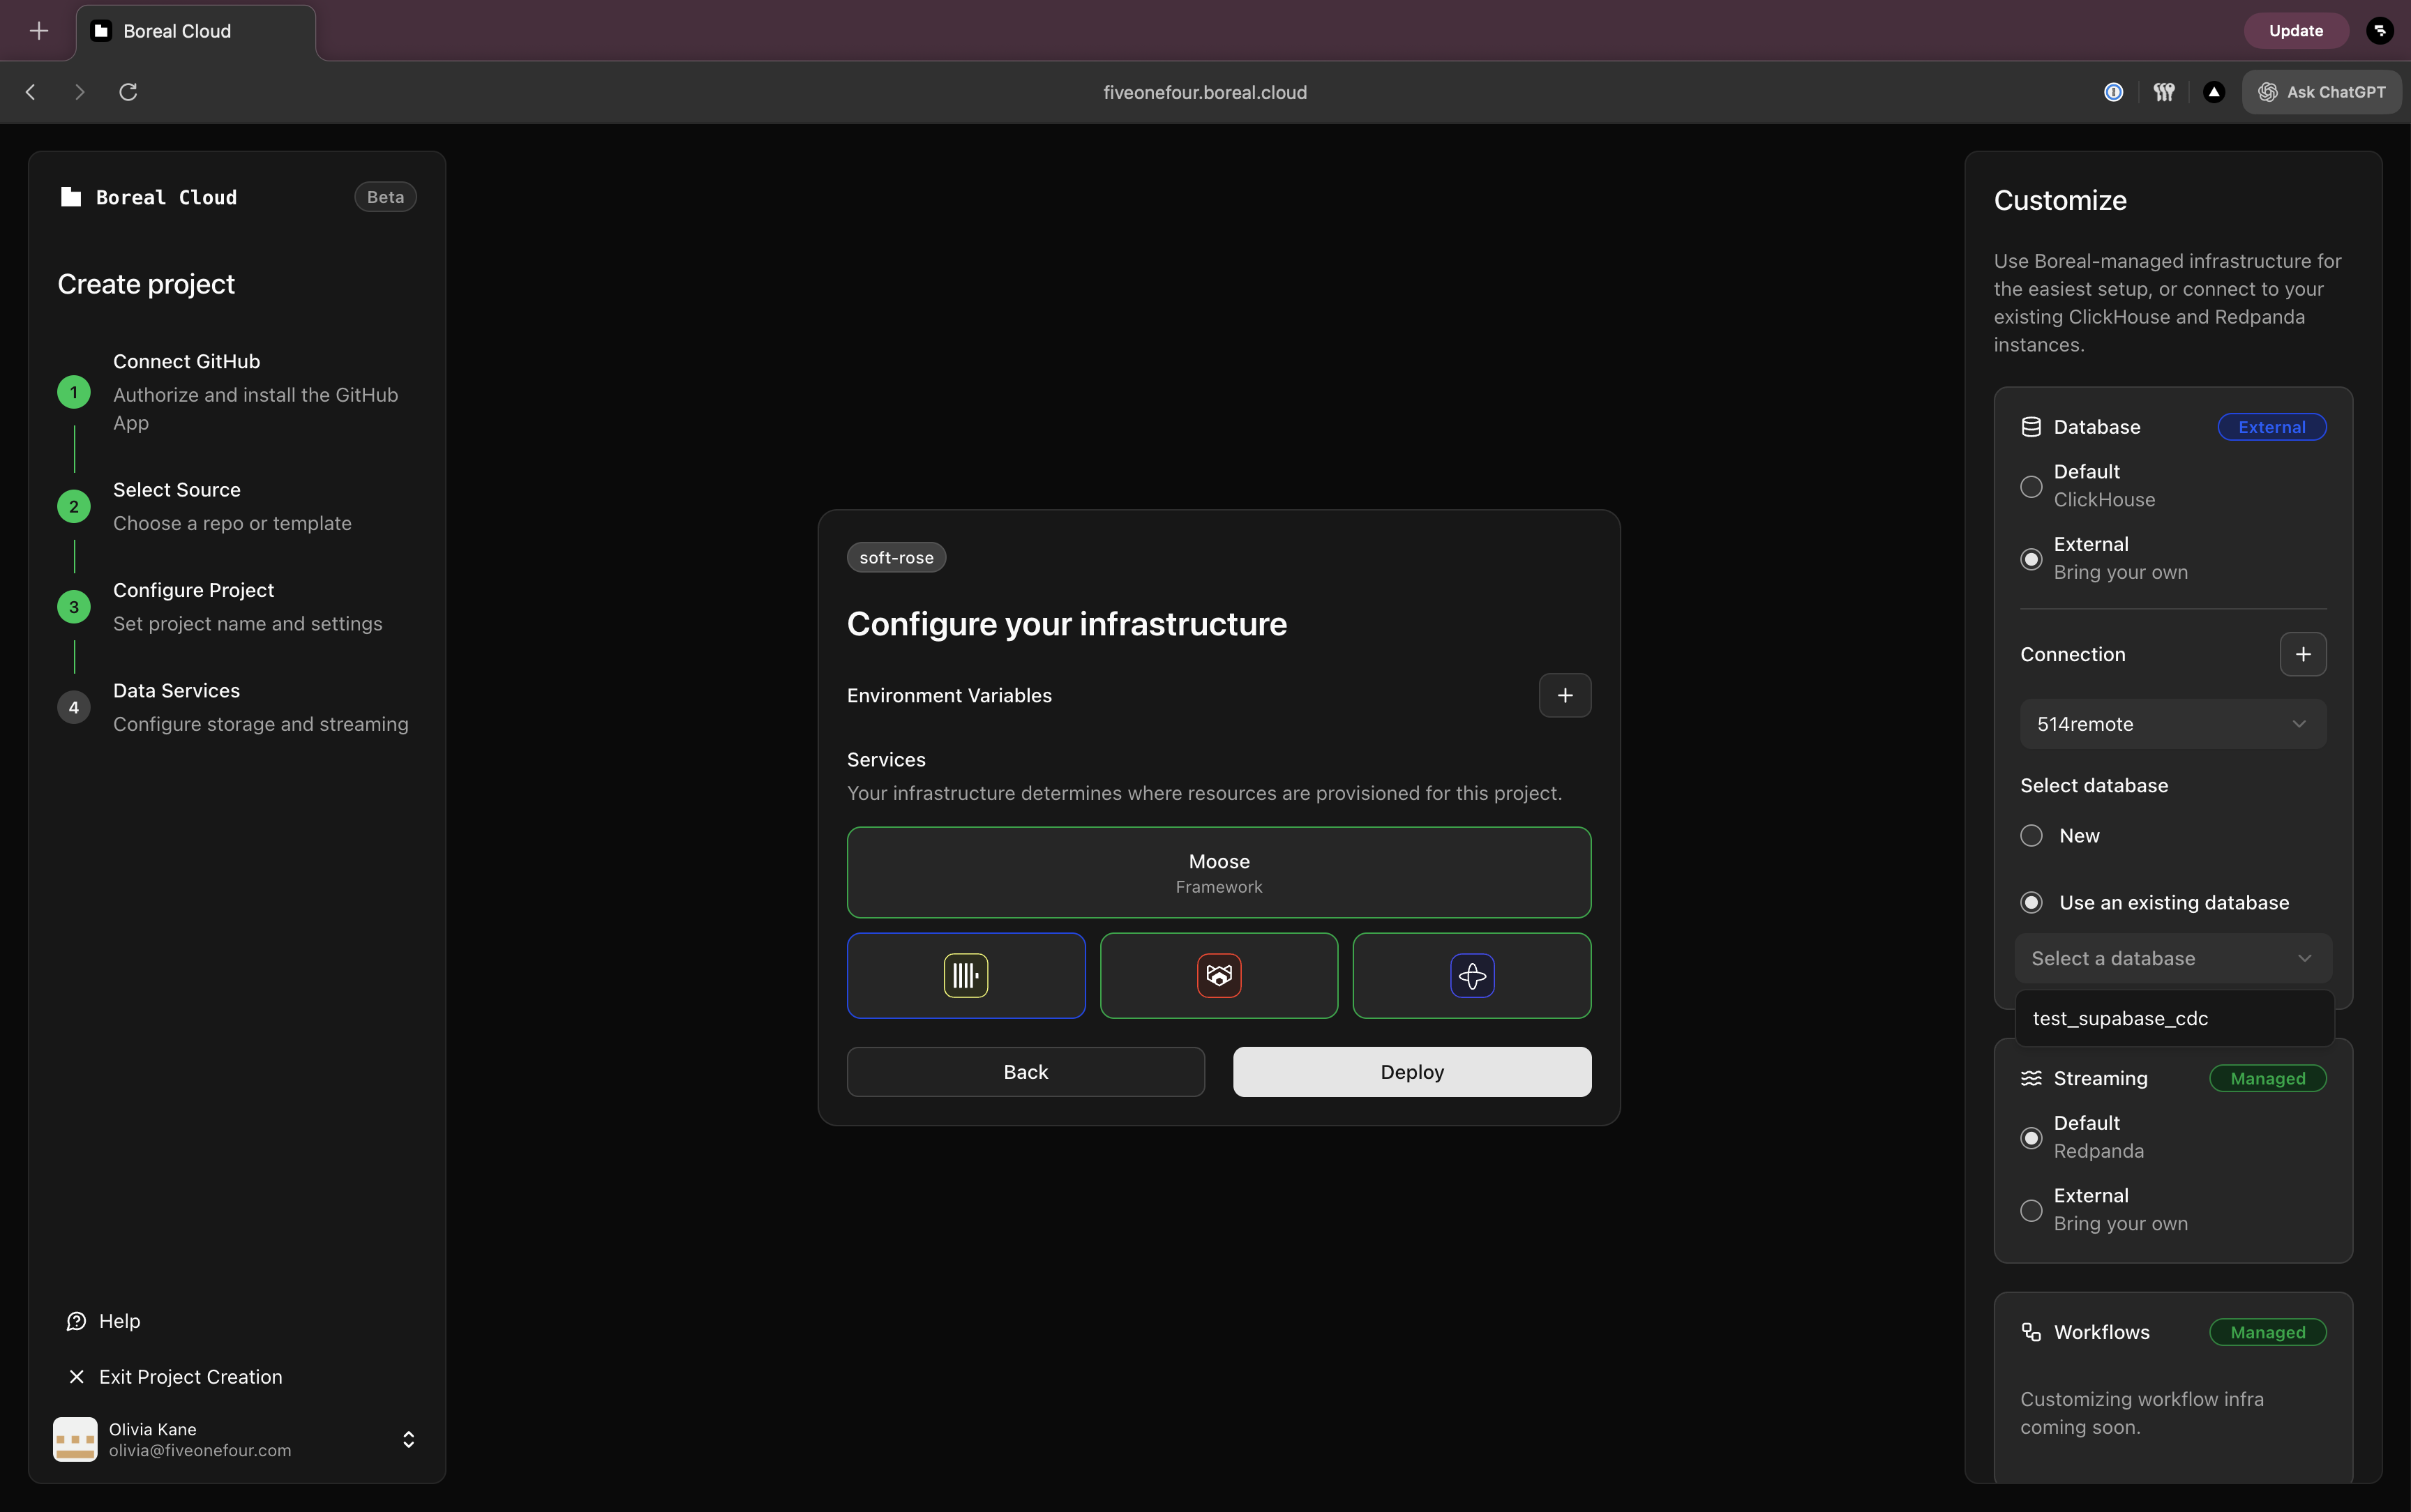The height and width of the screenshot is (1512, 2411).
Task: Expand the Select a database dropdown
Action: [x=2172, y=958]
